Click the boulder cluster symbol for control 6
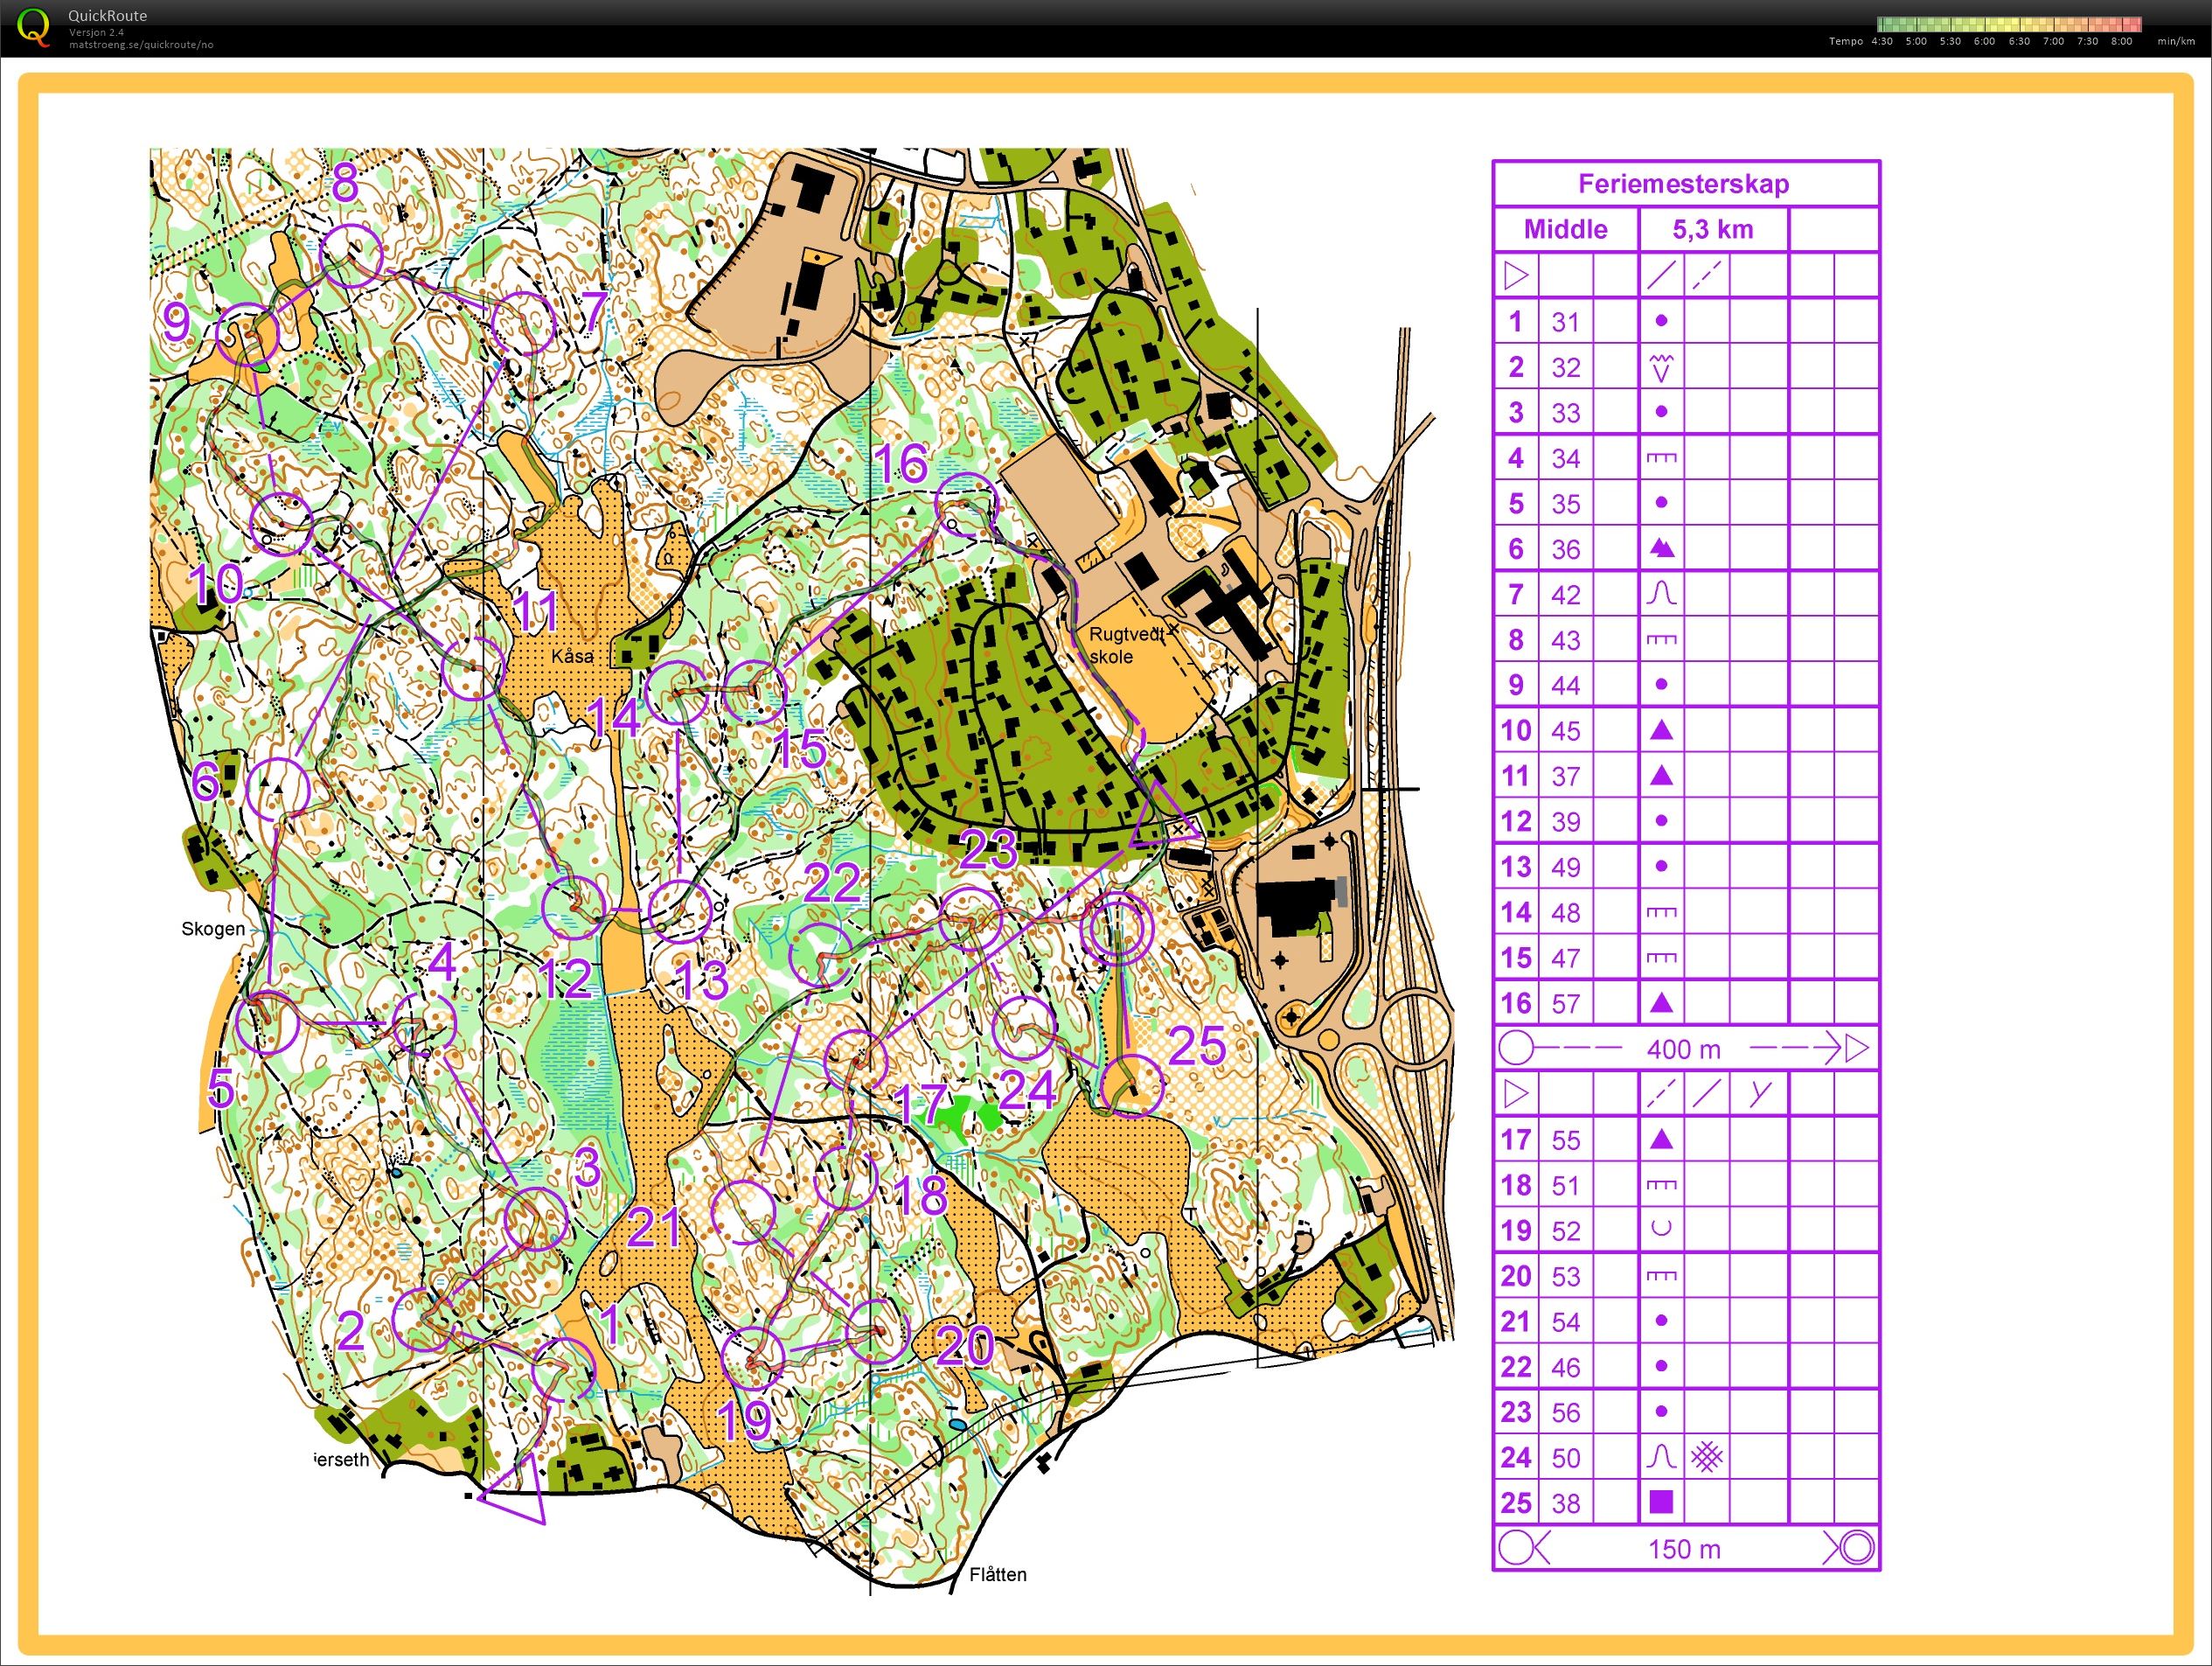This screenshot has width=2212, height=1666. tap(1661, 548)
